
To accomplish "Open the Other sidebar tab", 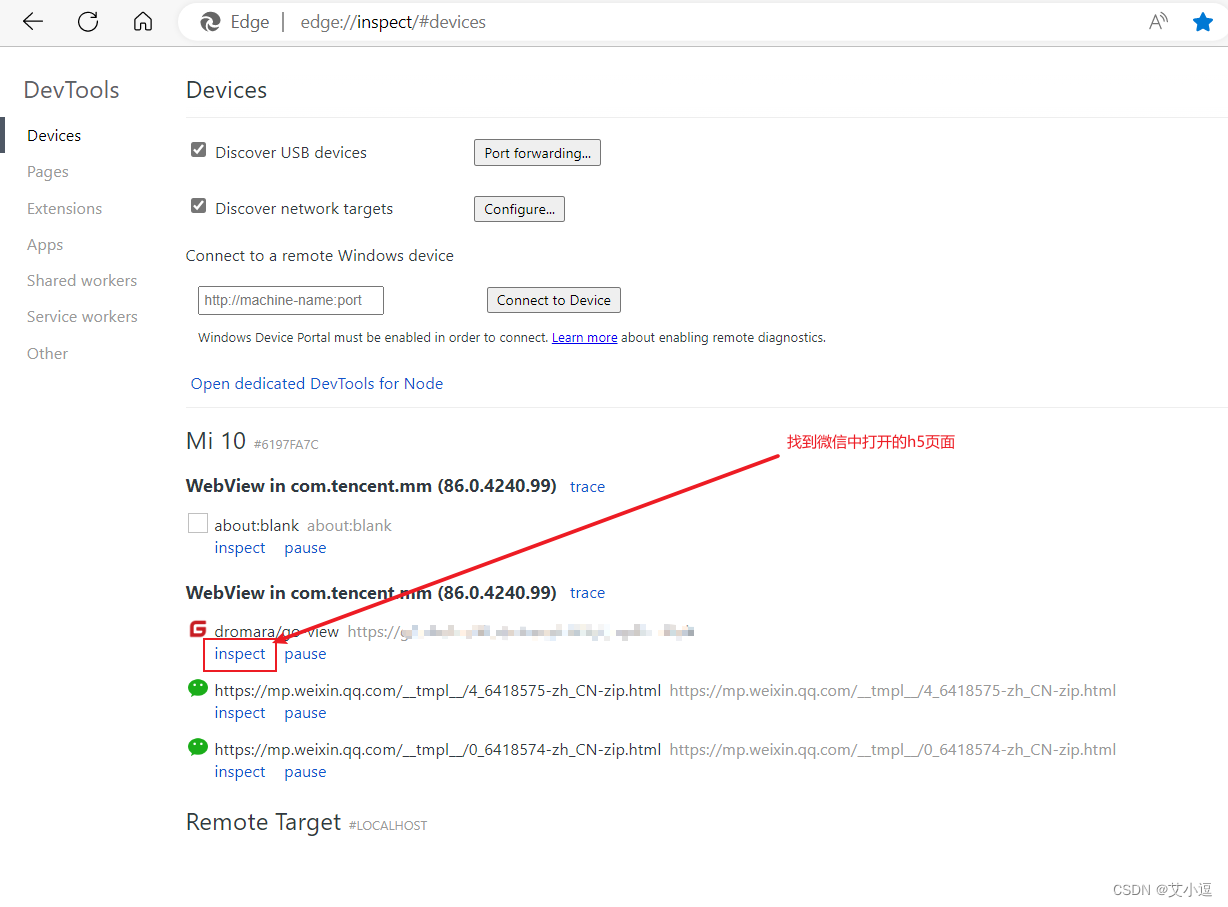I will [x=47, y=354].
